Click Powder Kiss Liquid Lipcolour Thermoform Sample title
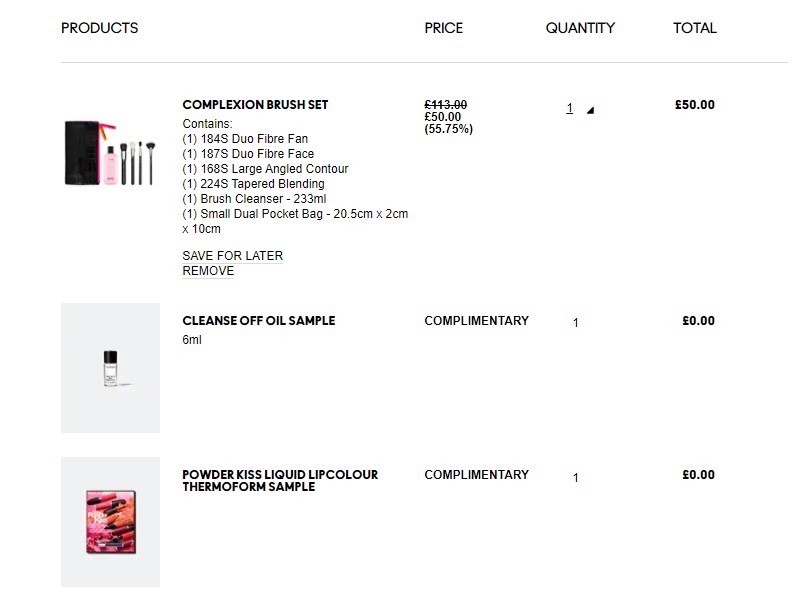The image size is (797, 606). click(x=280, y=480)
